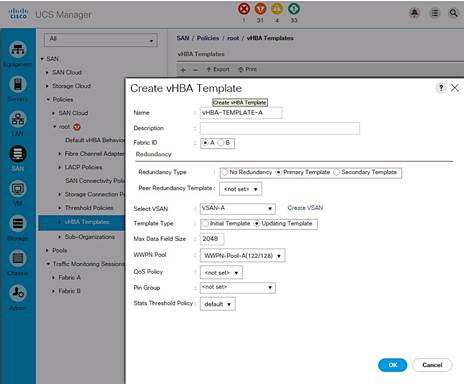Select Primary Template radio option
464x384 pixels.
(278, 172)
